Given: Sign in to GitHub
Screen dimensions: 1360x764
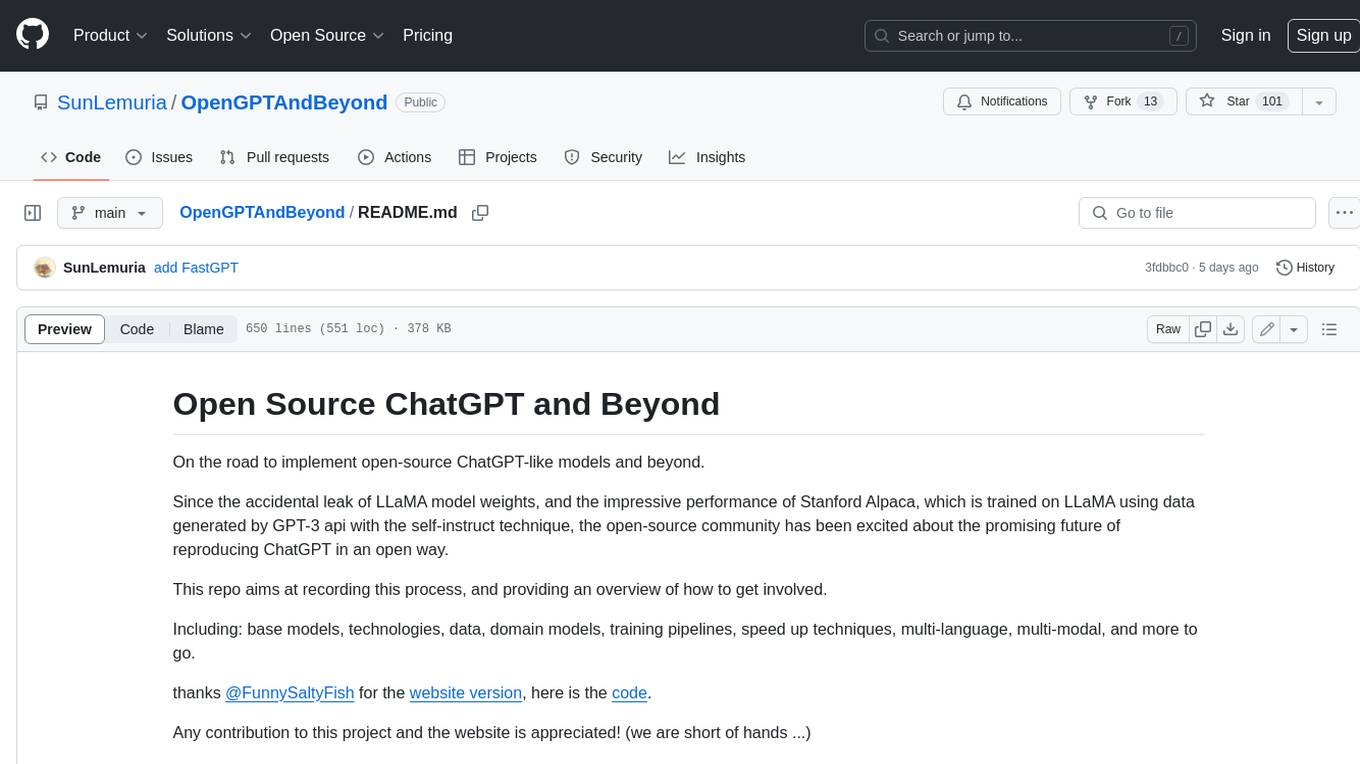Looking at the screenshot, I should (1245, 35).
